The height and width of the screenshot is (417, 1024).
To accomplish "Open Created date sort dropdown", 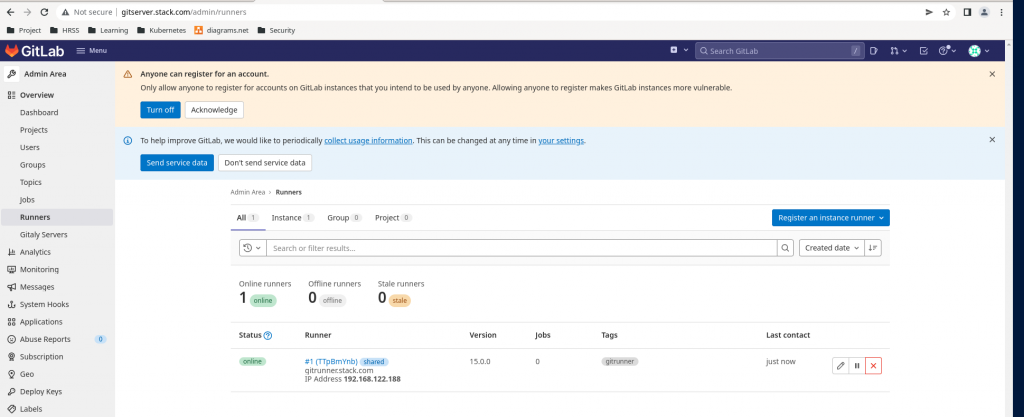I will [x=831, y=248].
